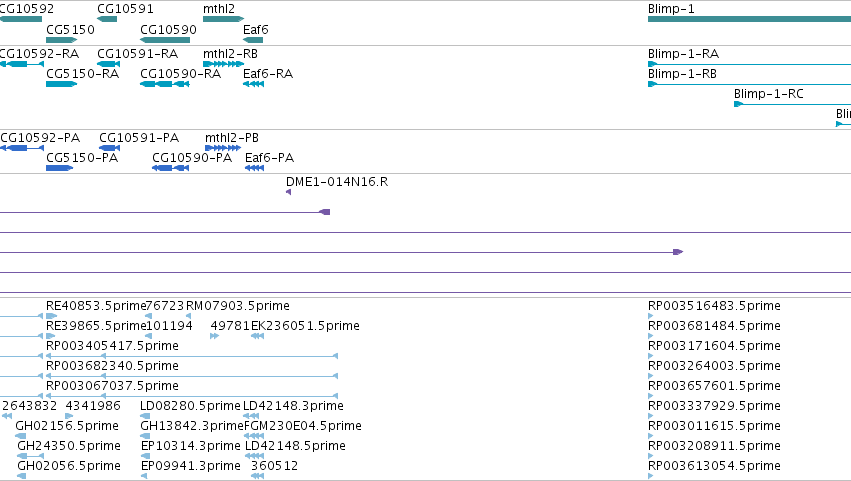Select the RP003405417.5prime label

pyautogui.click(x=112, y=346)
